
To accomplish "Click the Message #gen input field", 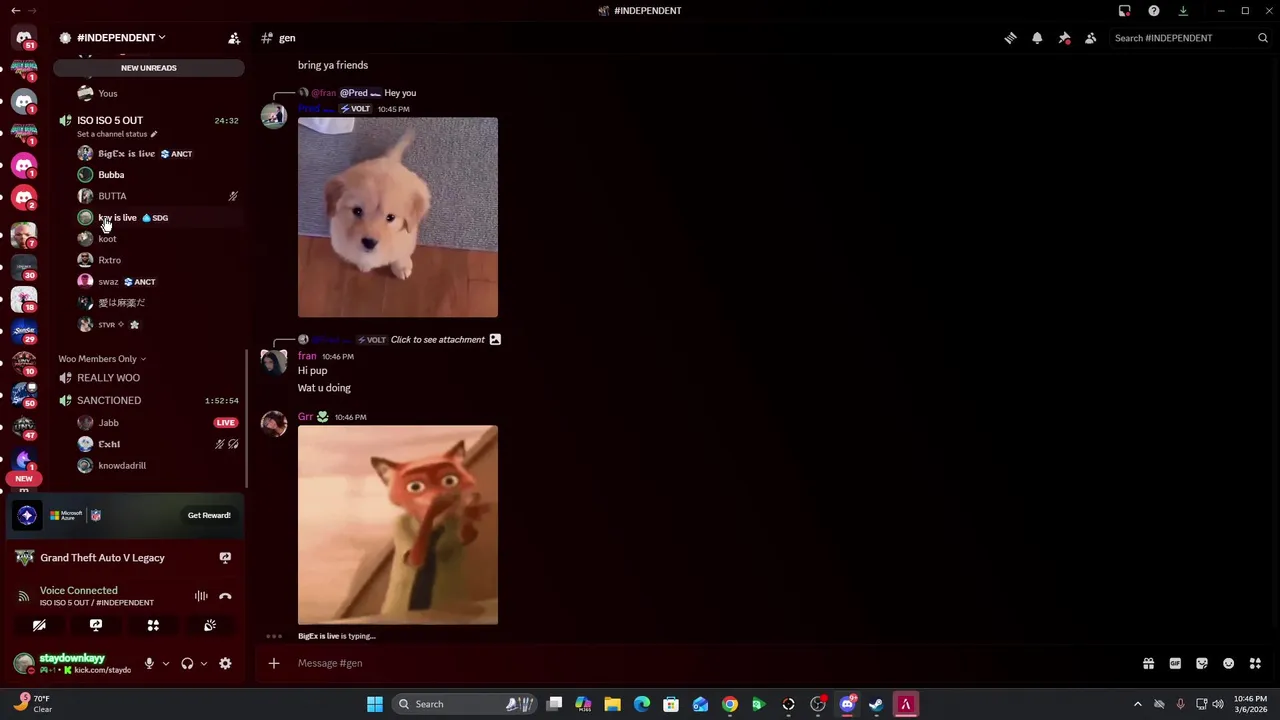I will pyautogui.click(x=700, y=663).
